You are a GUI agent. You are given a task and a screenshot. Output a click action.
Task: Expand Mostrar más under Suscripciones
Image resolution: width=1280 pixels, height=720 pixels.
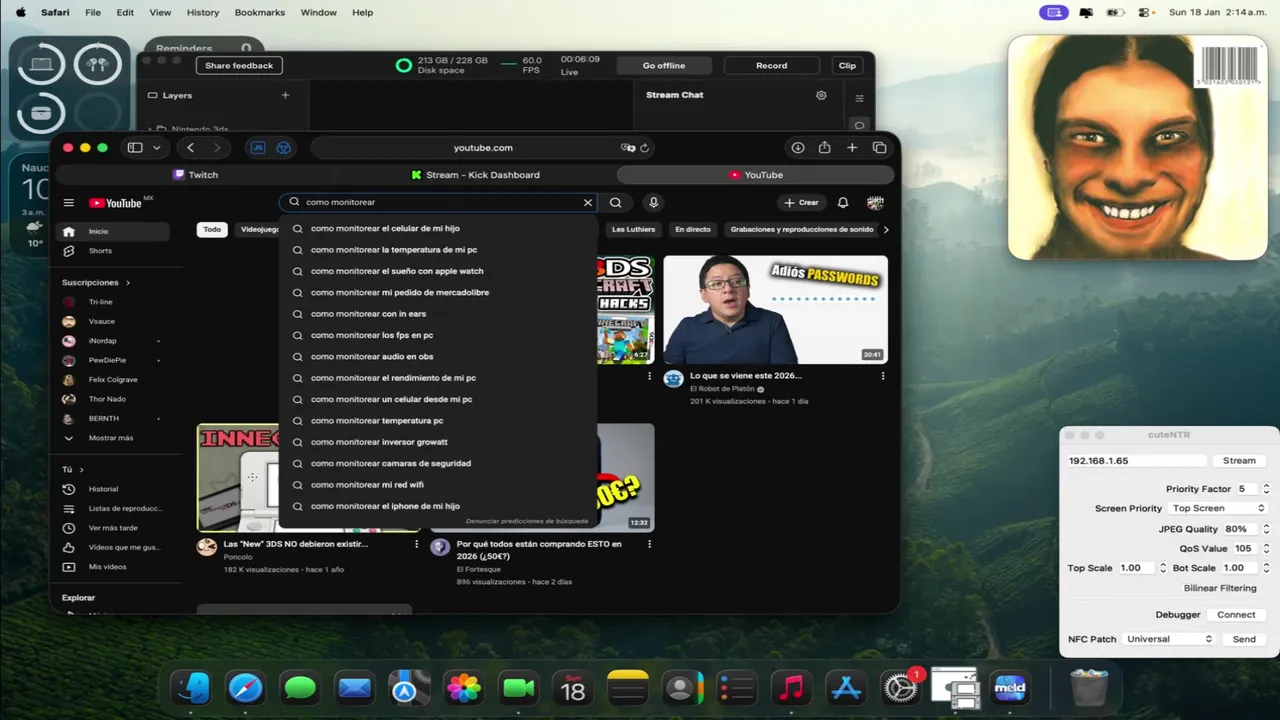(111, 438)
